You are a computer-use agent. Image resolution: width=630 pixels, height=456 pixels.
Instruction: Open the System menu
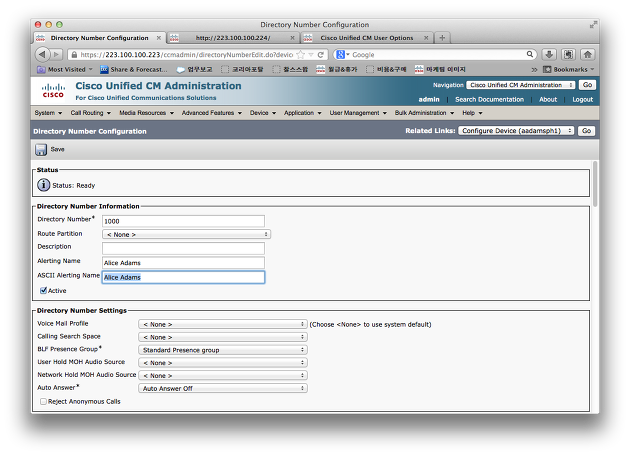(x=48, y=113)
